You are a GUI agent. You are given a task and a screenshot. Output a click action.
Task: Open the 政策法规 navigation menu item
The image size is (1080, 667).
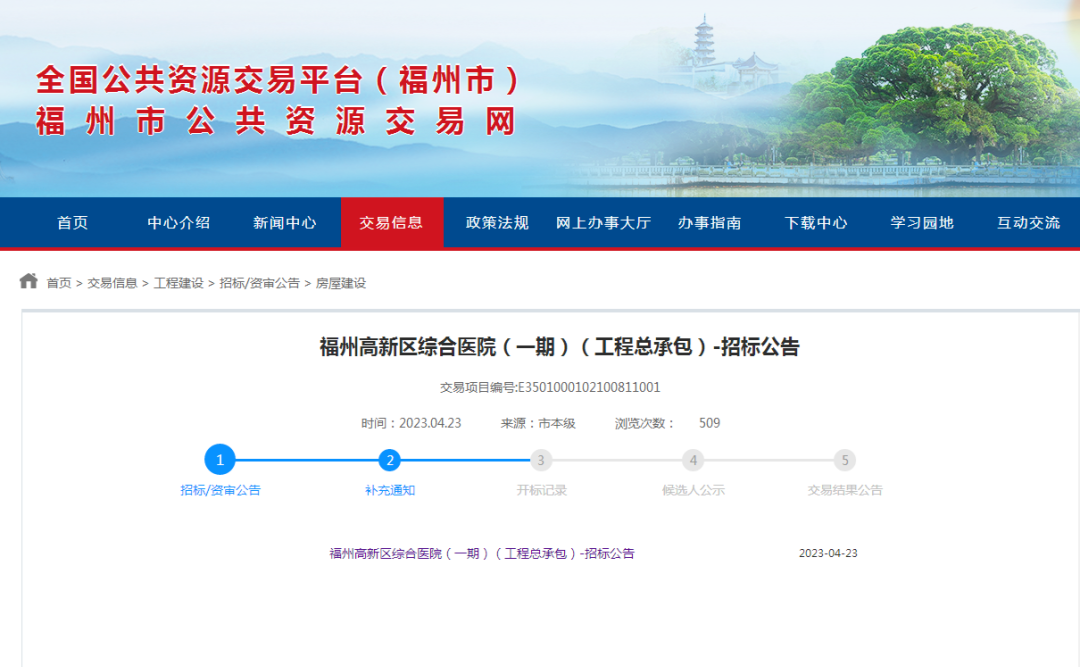(x=494, y=223)
